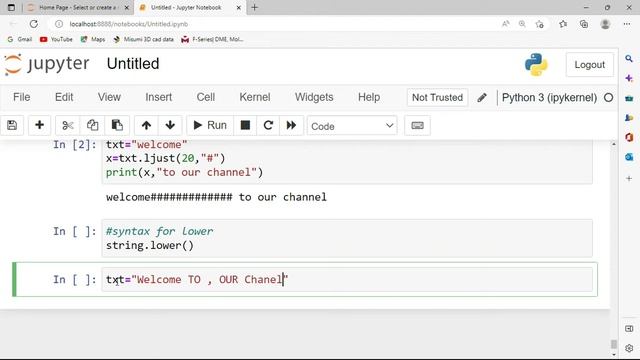The width and height of the screenshot is (640, 360).
Task: Open browser settings and more menu
Action: point(627,24)
